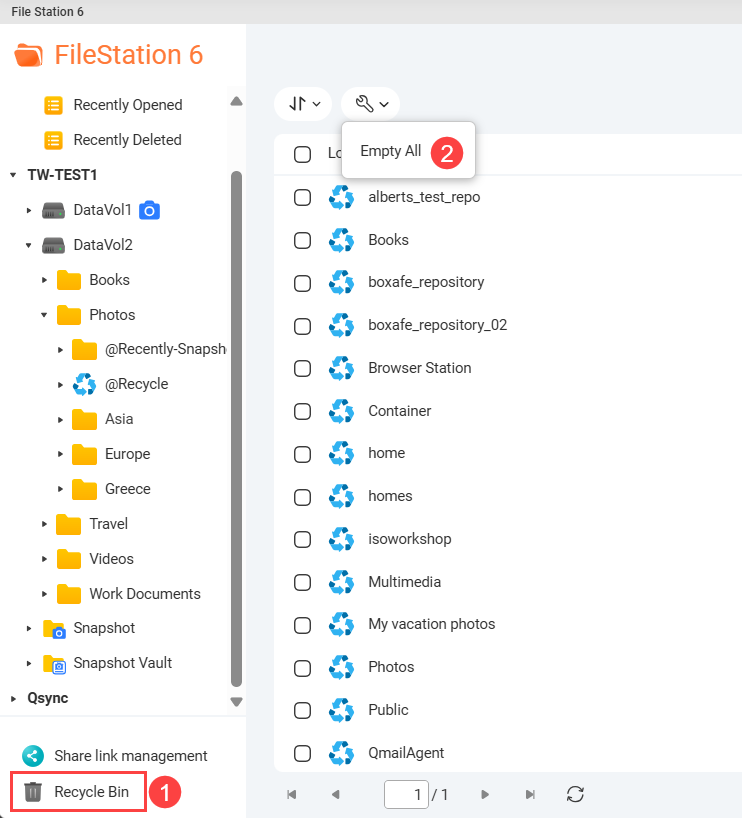Collapse the DataVol2 tree node
The width and height of the screenshot is (742, 818).
click(x=29, y=245)
